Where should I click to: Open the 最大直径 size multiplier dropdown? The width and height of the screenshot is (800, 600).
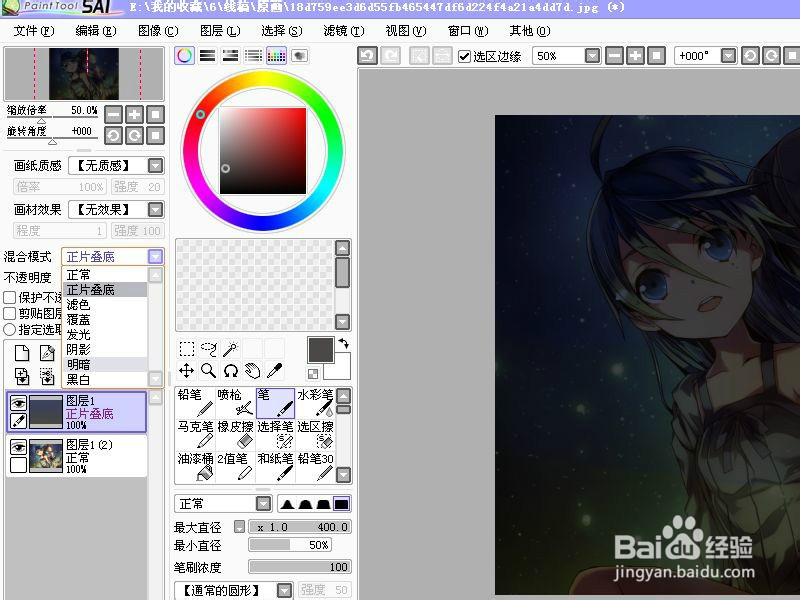pos(239,527)
